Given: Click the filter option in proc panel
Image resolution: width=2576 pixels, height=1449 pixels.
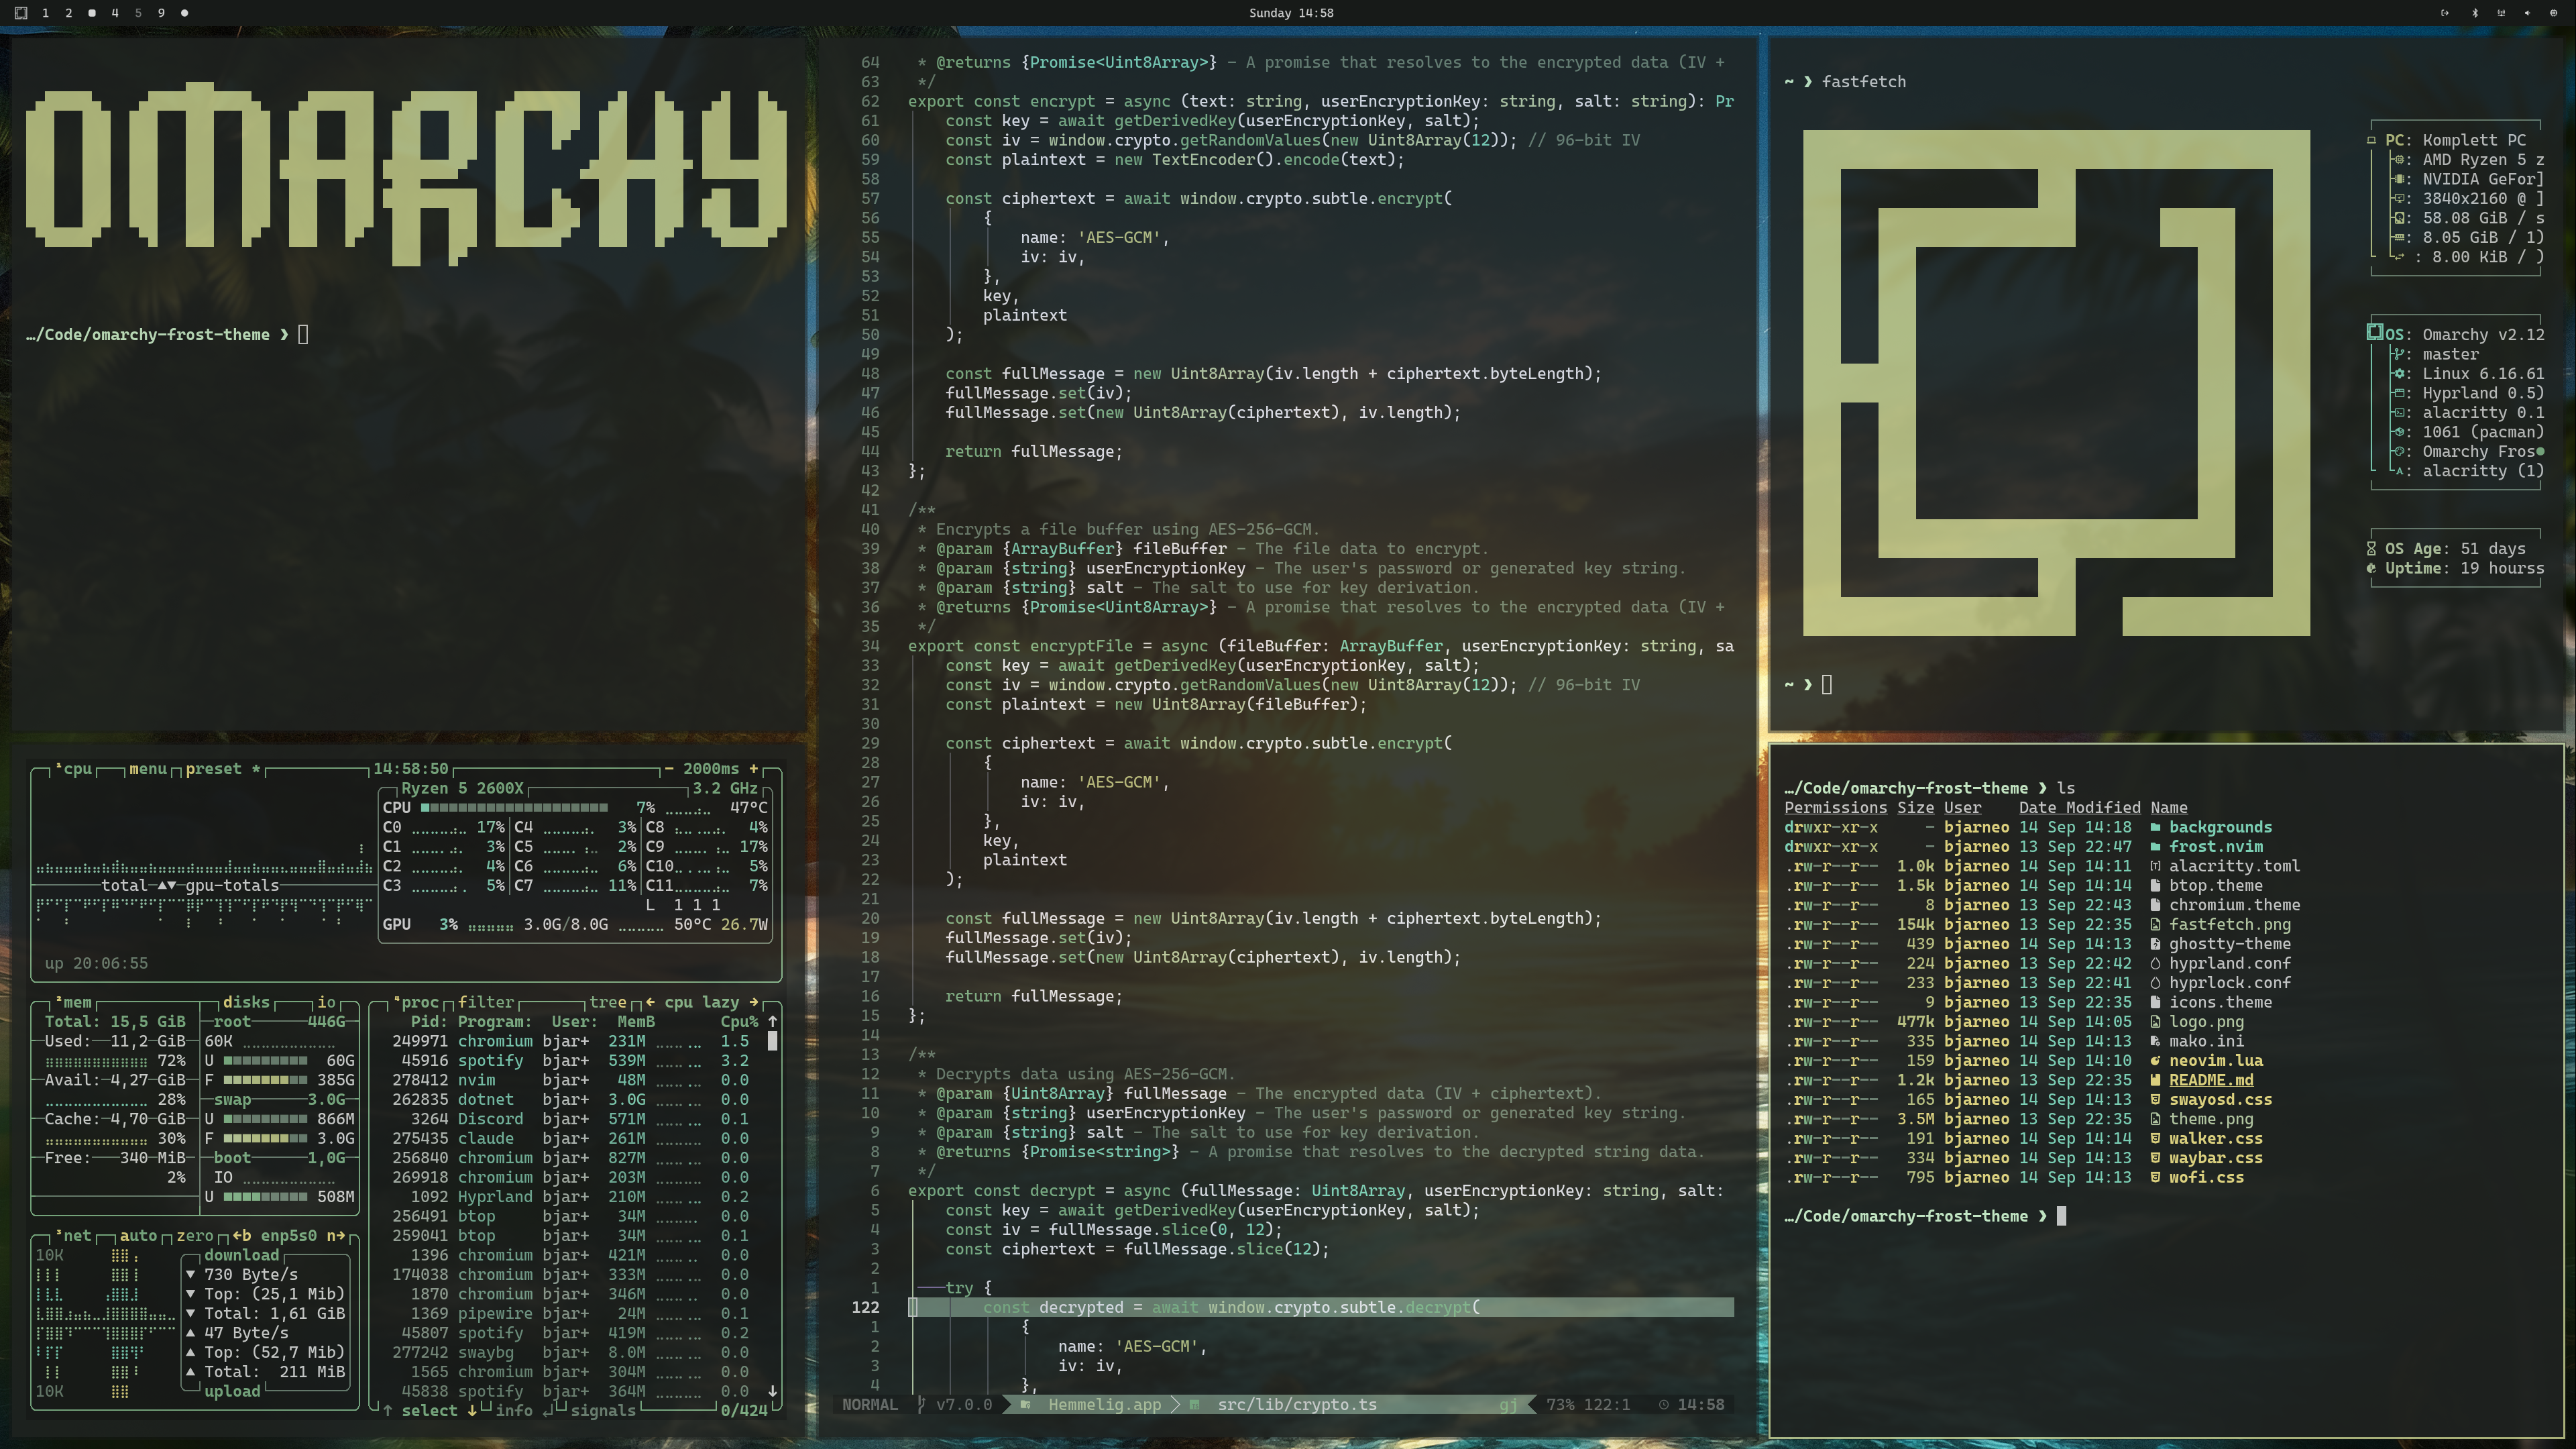Looking at the screenshot, I should (x=486, y=1002).
